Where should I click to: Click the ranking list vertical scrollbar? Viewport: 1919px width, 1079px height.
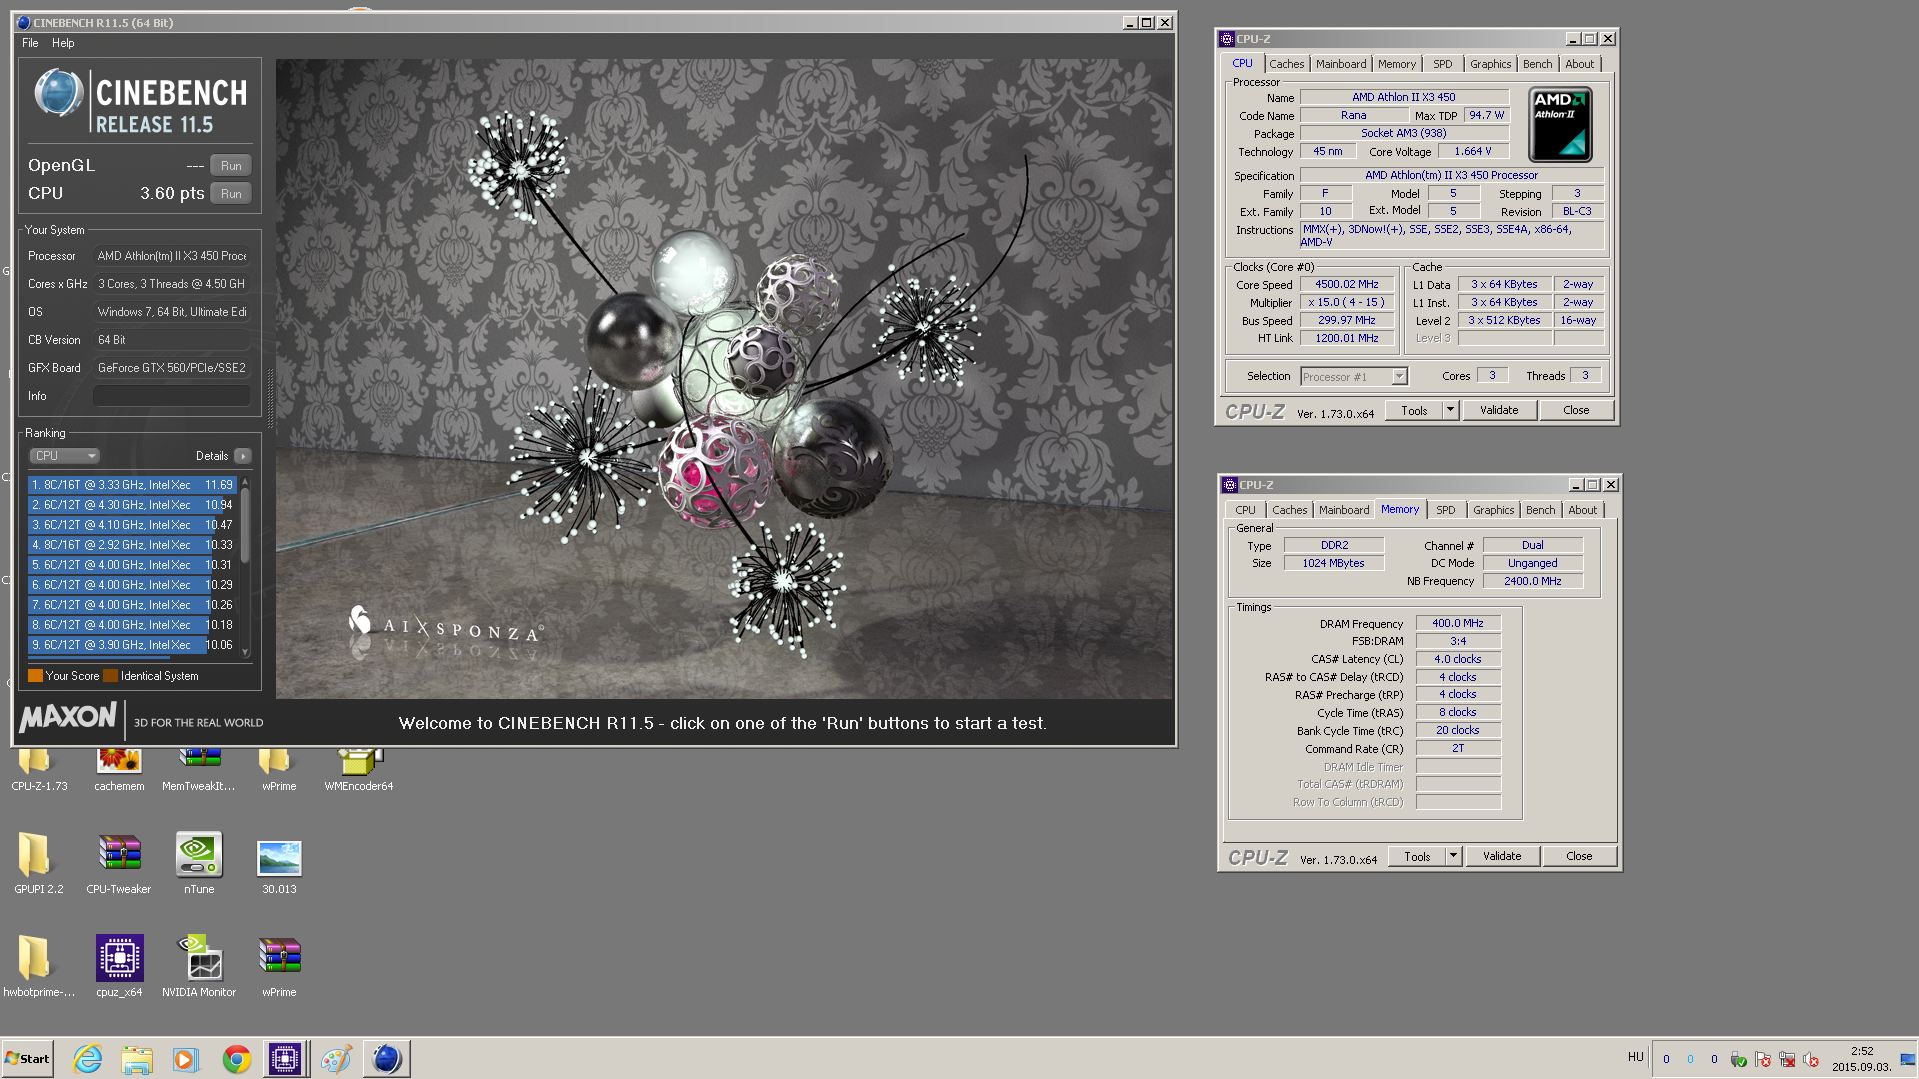tap(245, 566)
